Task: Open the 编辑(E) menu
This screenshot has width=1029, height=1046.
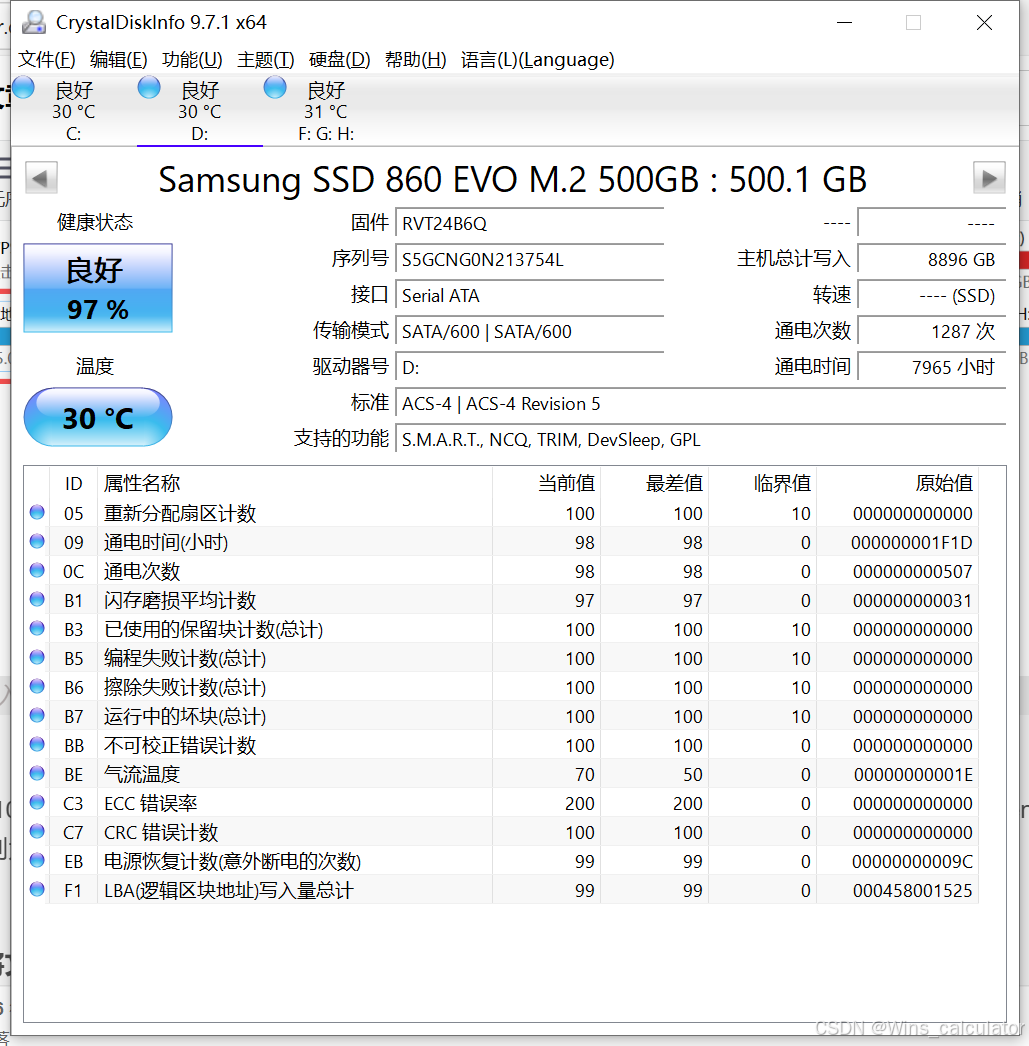Action: tap(119, 60)
